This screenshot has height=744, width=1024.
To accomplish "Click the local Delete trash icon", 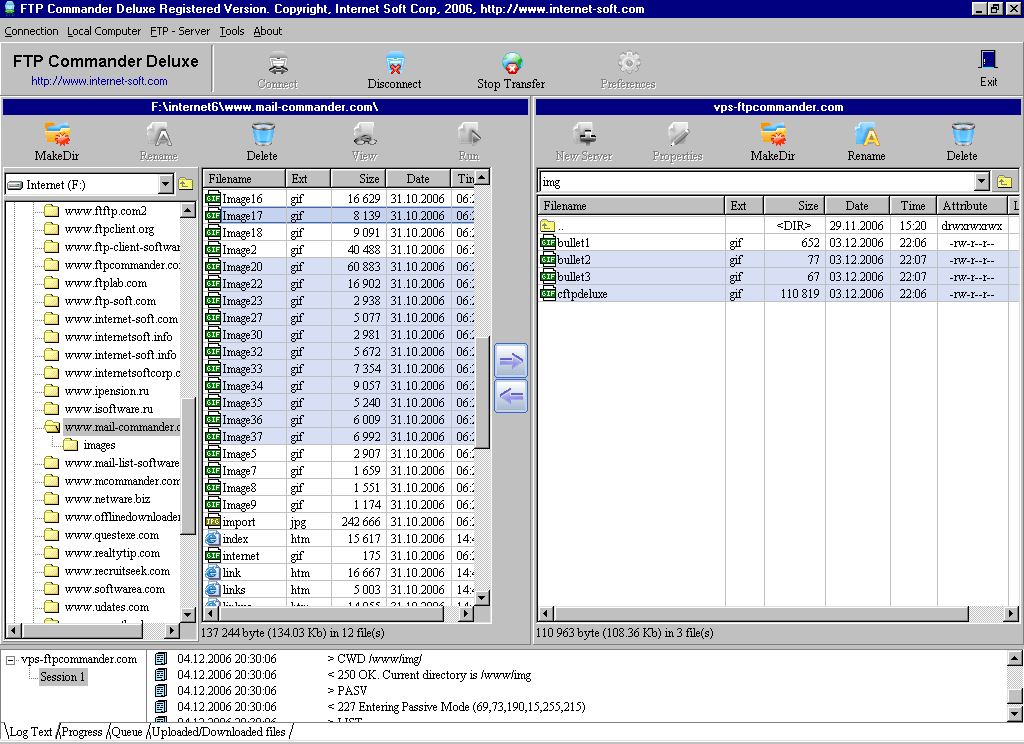I will click(262, 140).
